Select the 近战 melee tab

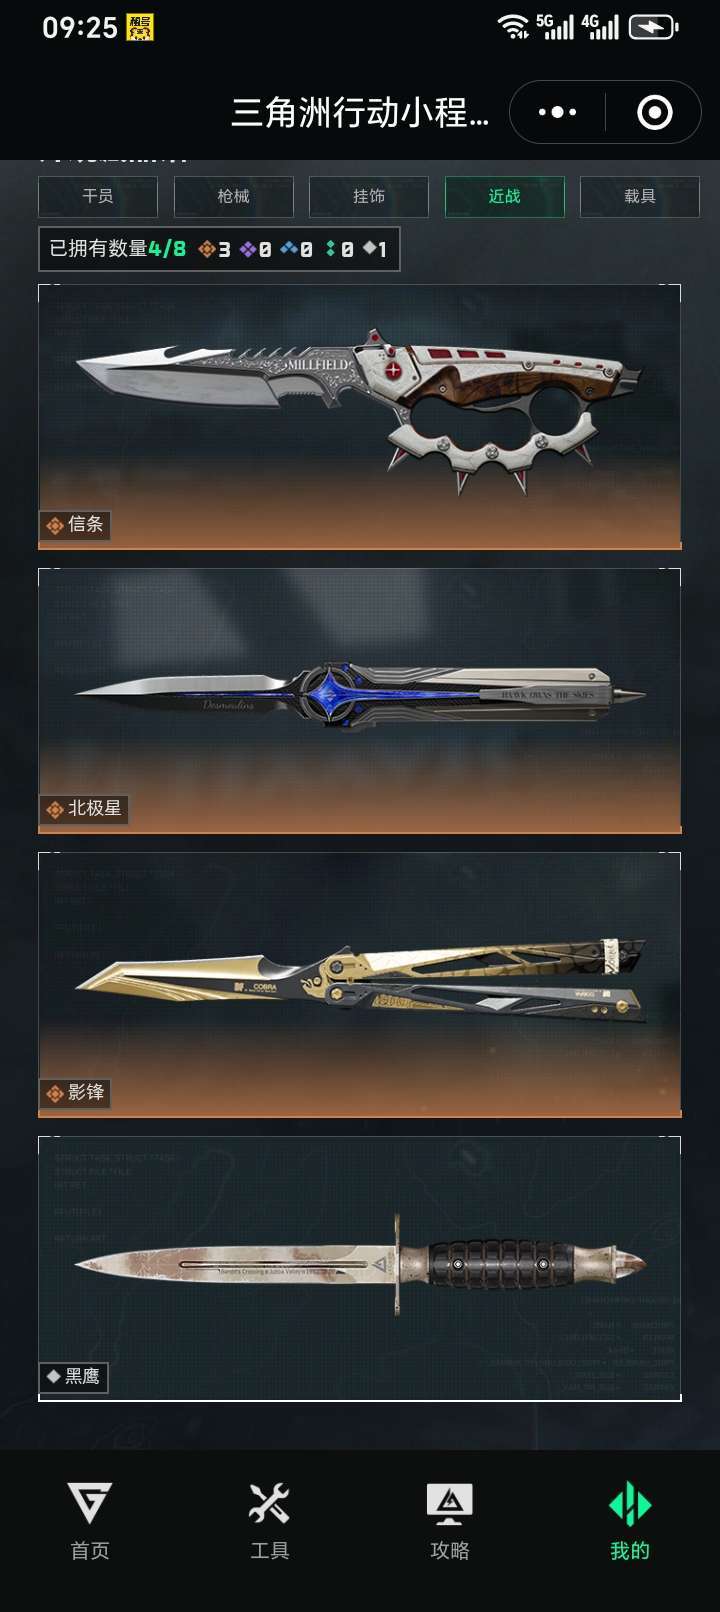[505, 197]
